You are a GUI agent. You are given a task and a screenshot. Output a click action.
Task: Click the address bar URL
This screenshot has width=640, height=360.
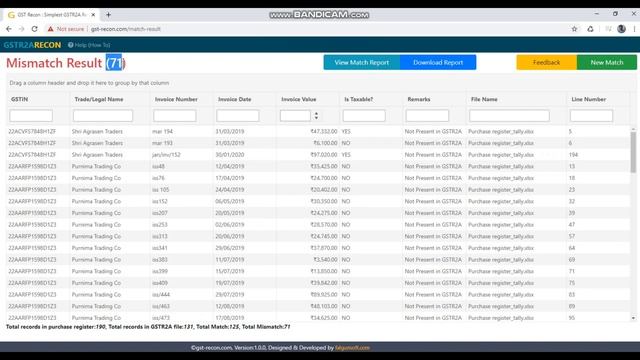[x=126, y=29]
